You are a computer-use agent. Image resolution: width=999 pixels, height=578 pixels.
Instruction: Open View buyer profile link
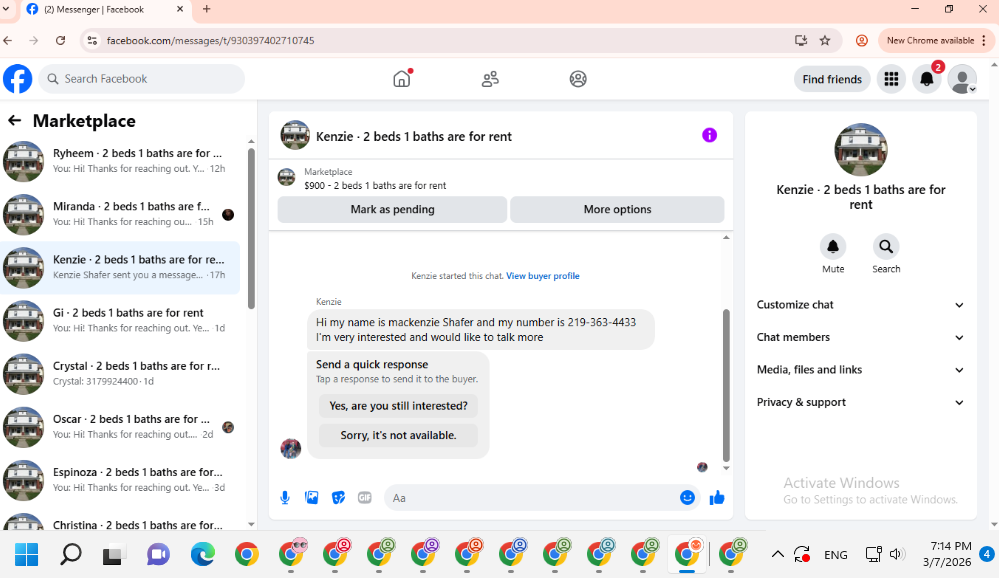[543, 276]
